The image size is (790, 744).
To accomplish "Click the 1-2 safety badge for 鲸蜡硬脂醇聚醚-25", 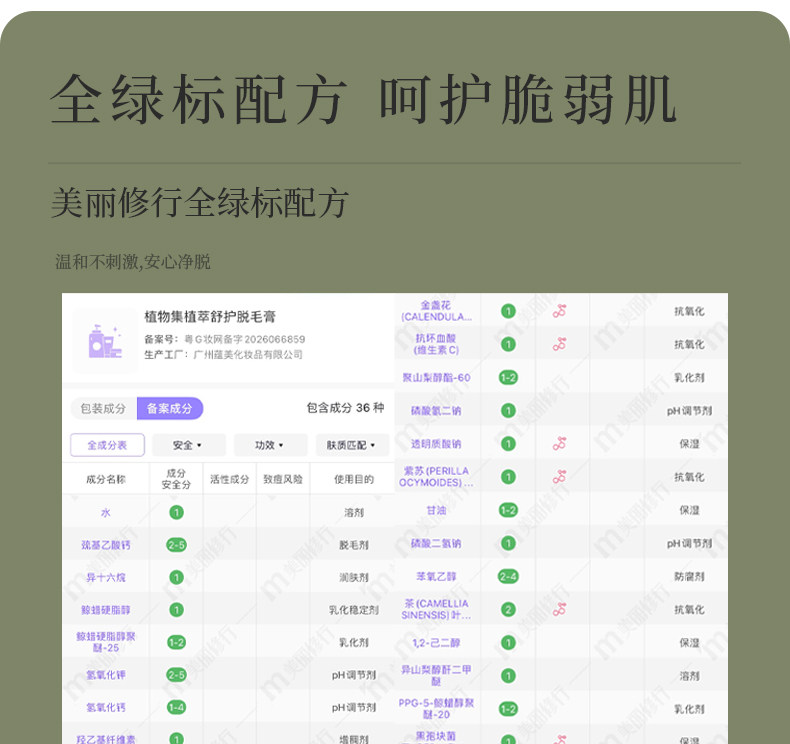I will click(x=176, y=642).
